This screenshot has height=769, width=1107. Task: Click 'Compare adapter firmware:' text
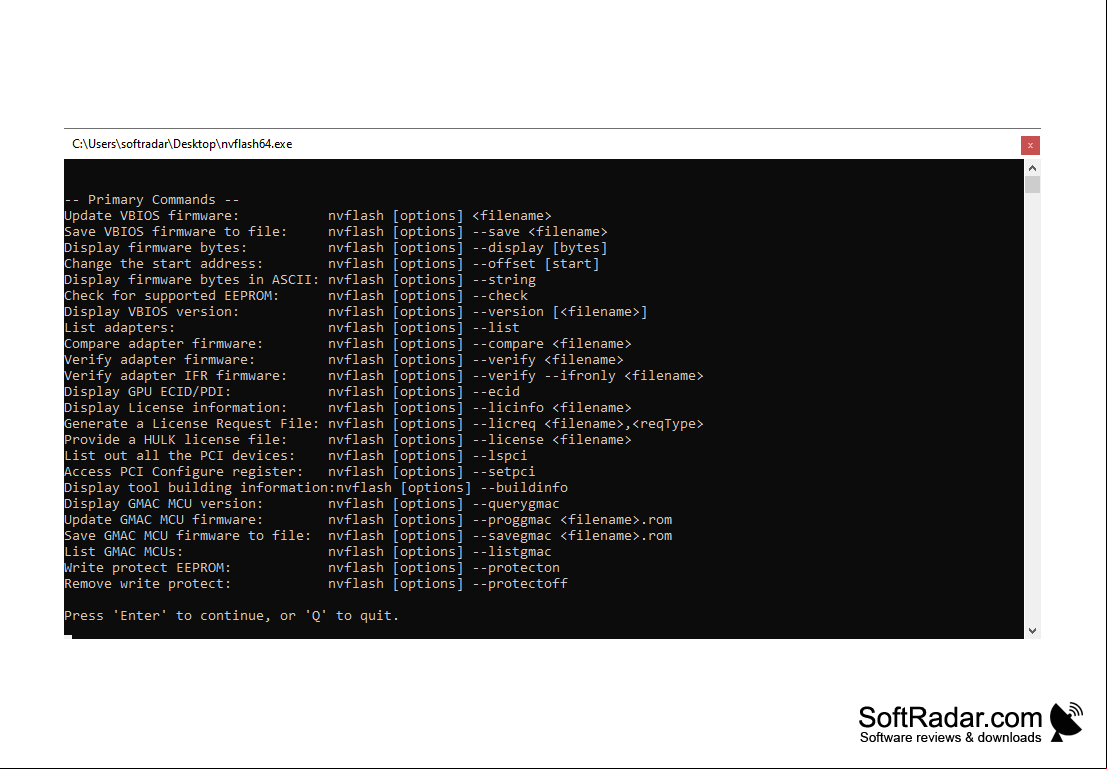tap(164, 344)
